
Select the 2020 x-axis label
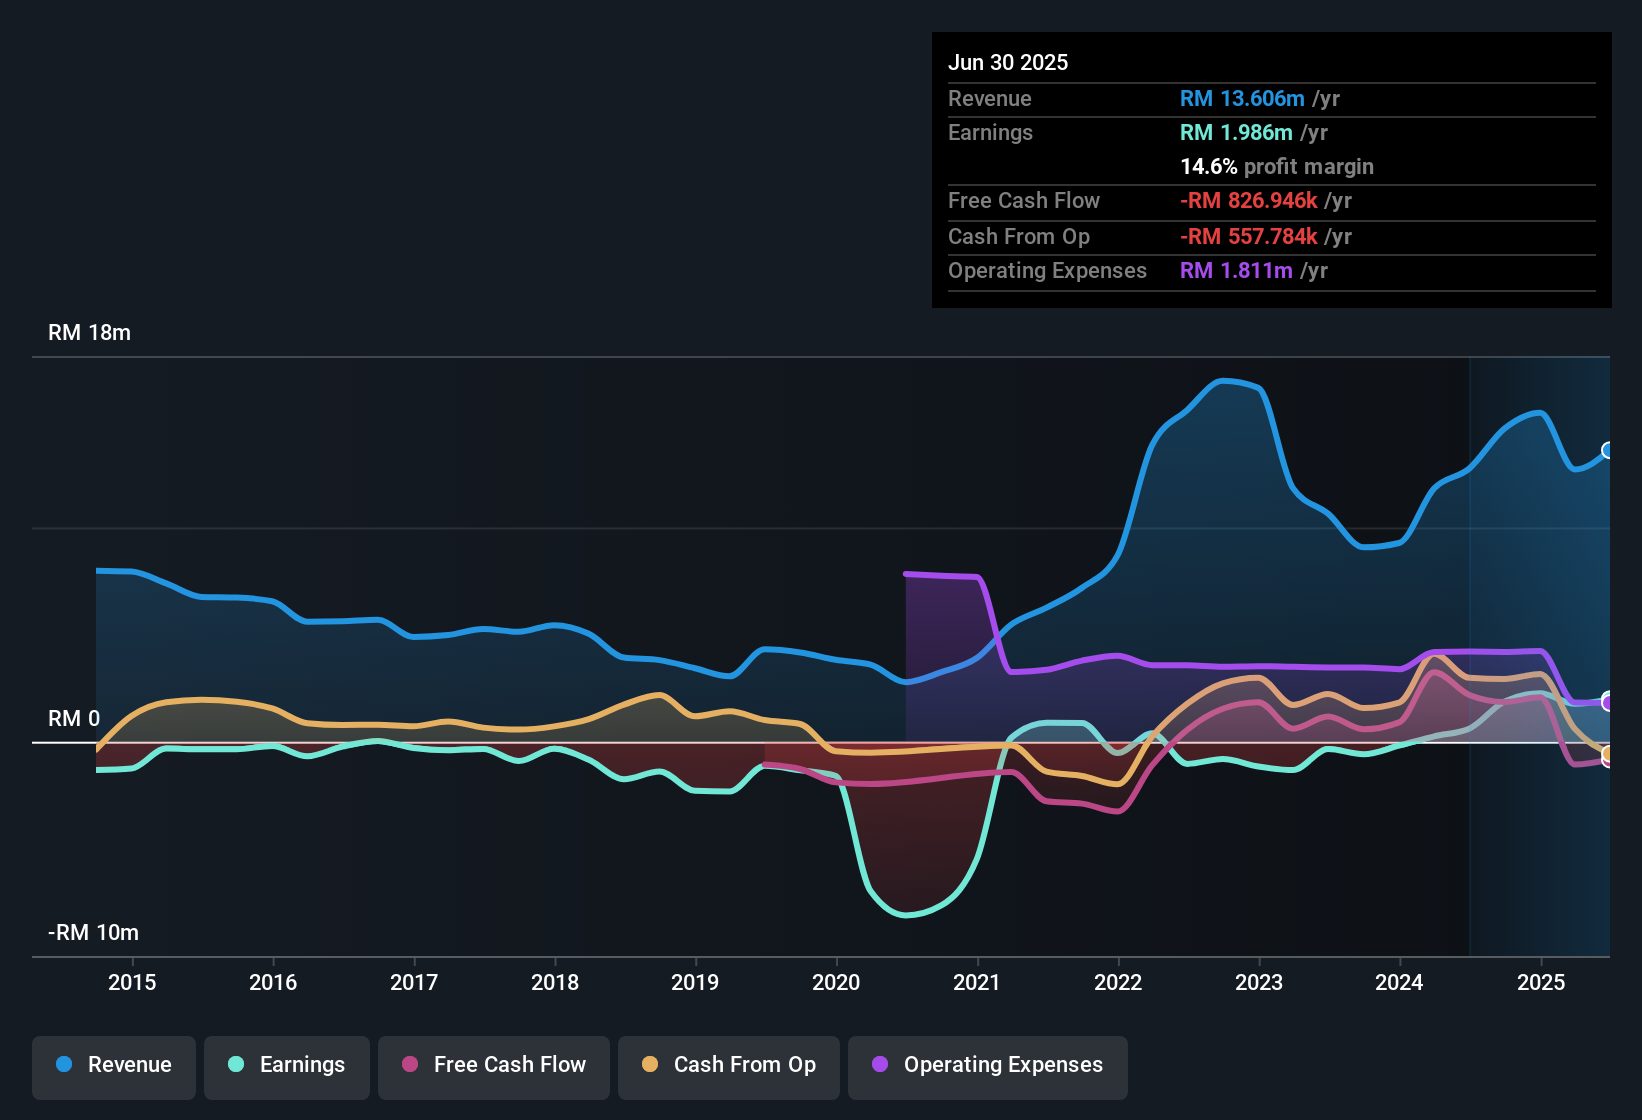(x=836, y=982)
